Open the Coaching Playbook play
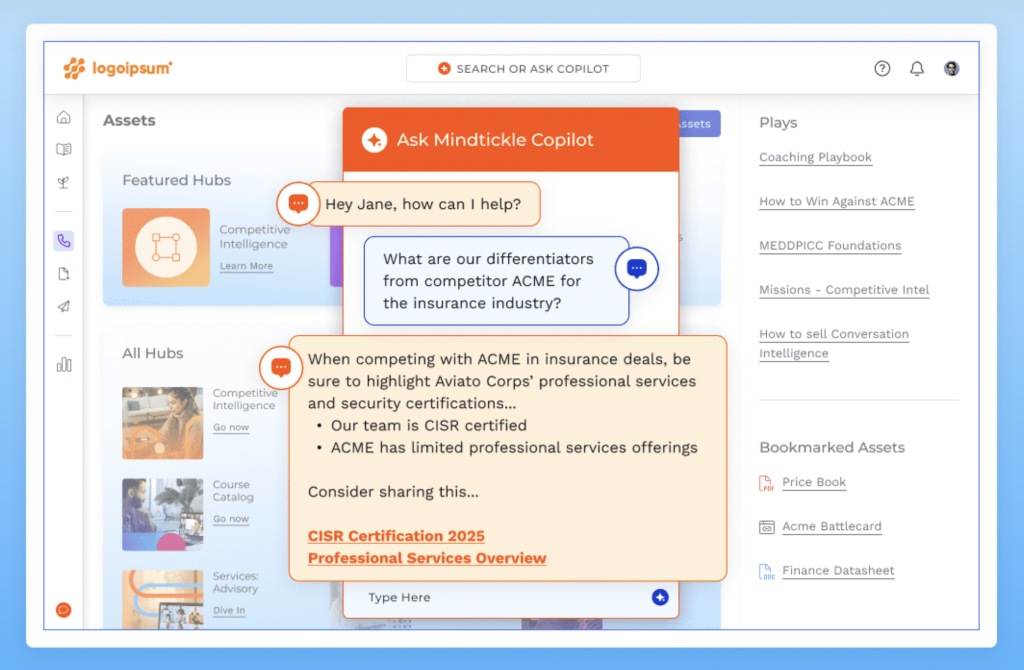 815,157
